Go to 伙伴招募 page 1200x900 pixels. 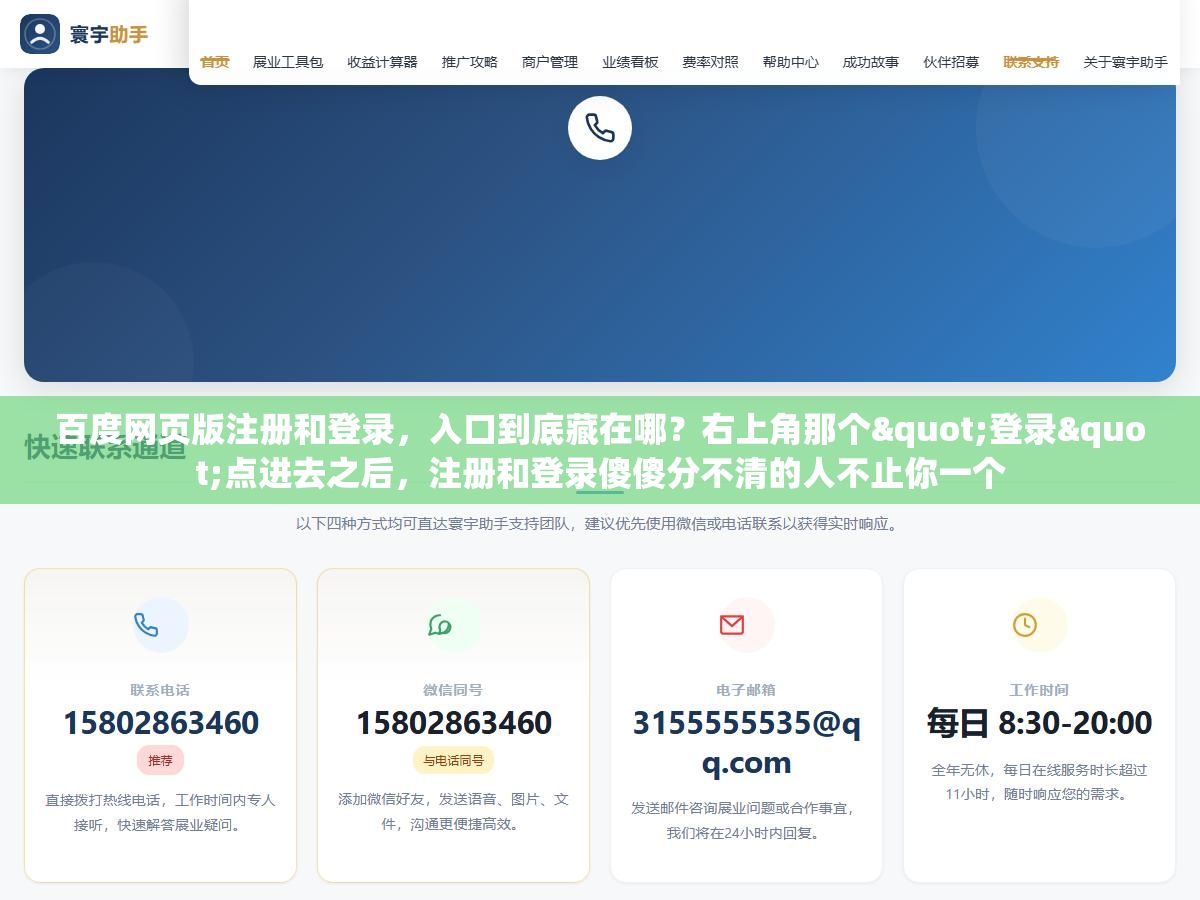(x=951, y=62)
